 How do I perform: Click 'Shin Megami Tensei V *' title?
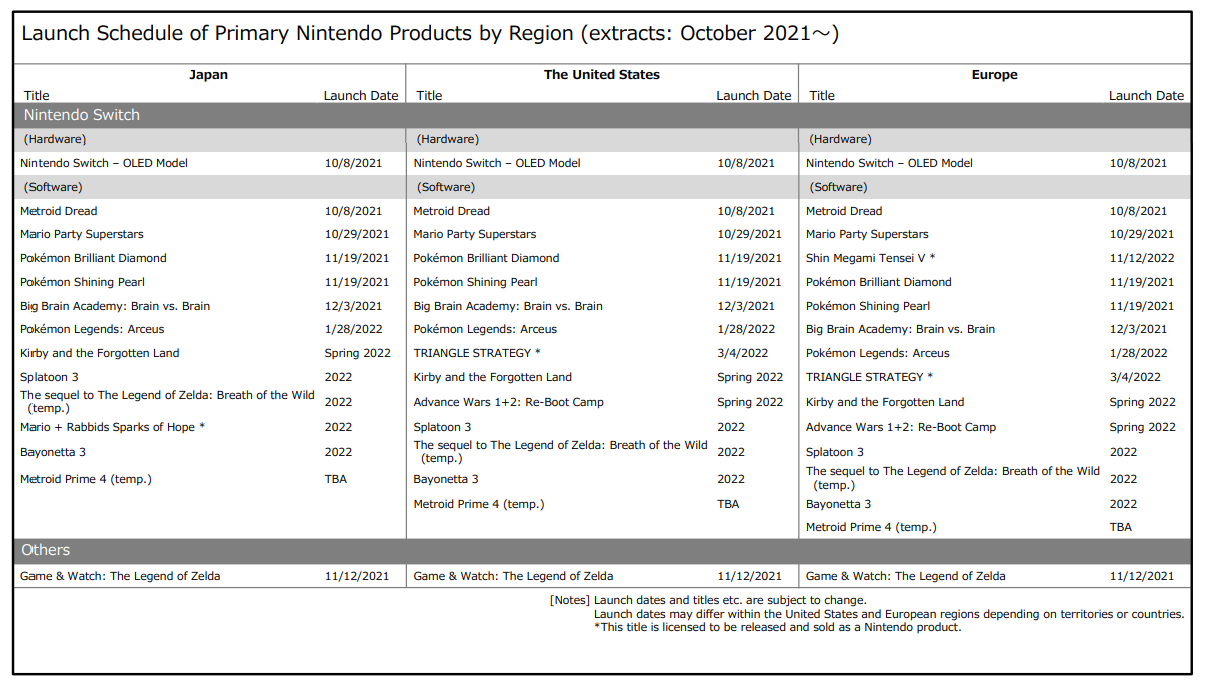(870, 258)
